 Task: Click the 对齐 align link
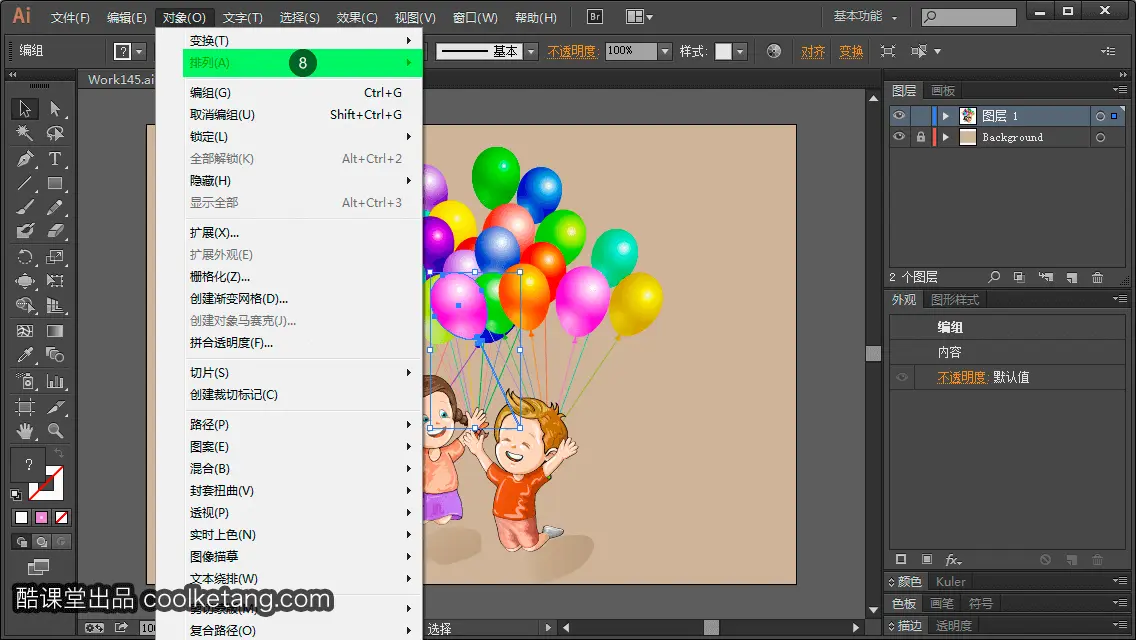[x=813, y=51]
